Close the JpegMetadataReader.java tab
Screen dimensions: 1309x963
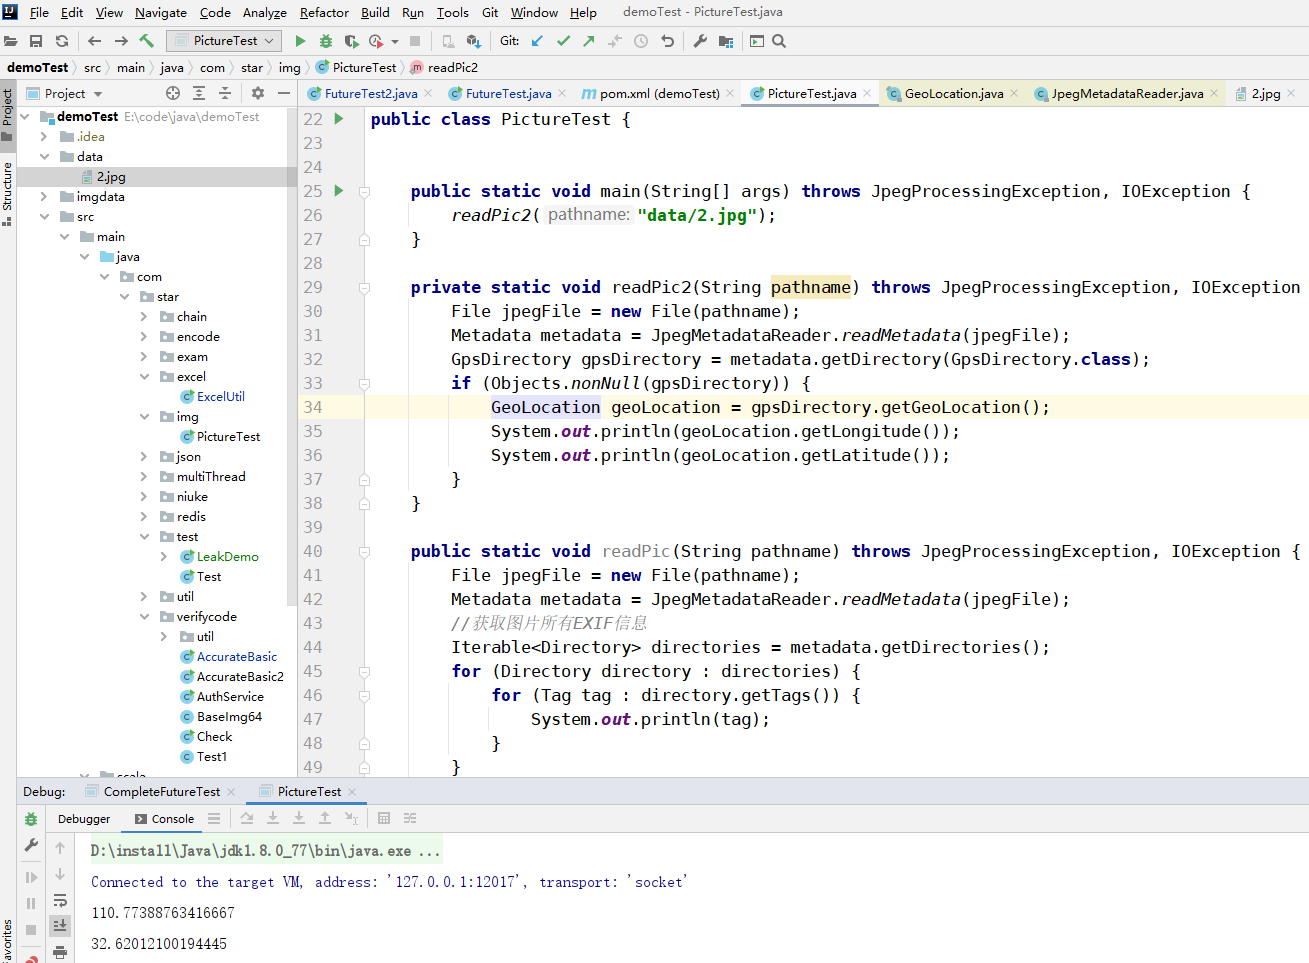coord(1214,93)
